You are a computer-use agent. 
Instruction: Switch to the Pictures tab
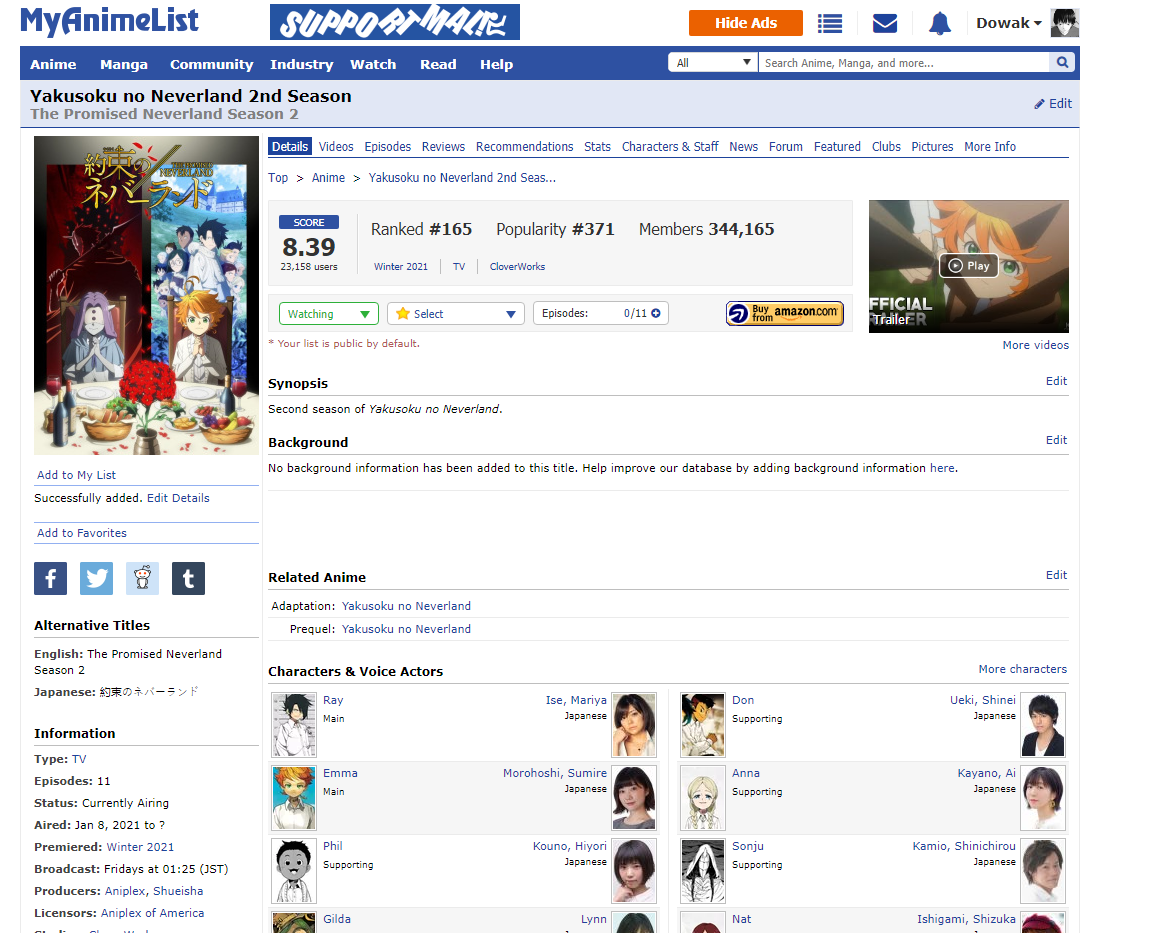pyautogui.click(x=932, y=146)
